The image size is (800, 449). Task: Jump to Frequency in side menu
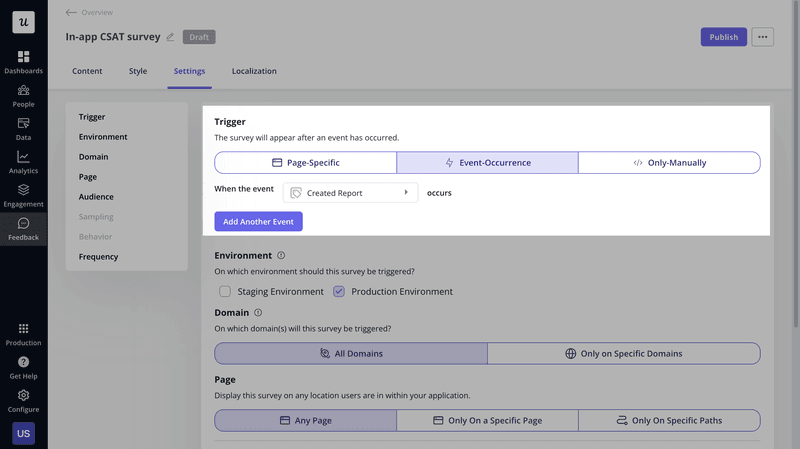[x=98, y=256]
